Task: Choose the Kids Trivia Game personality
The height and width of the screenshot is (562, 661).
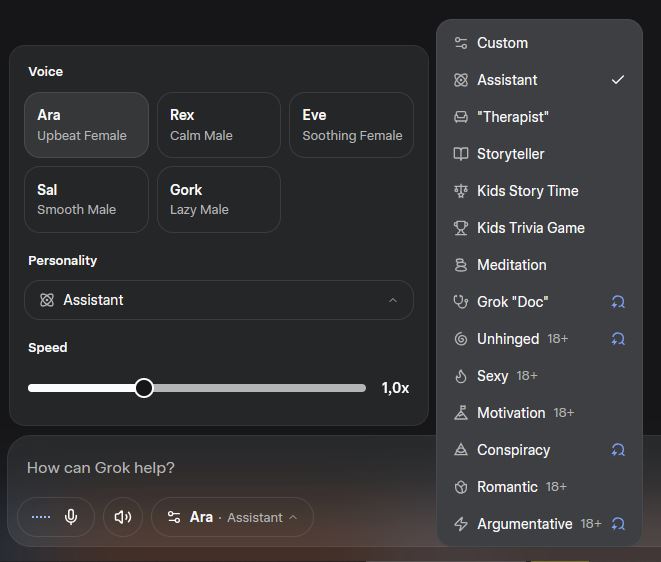Action: 540,228
